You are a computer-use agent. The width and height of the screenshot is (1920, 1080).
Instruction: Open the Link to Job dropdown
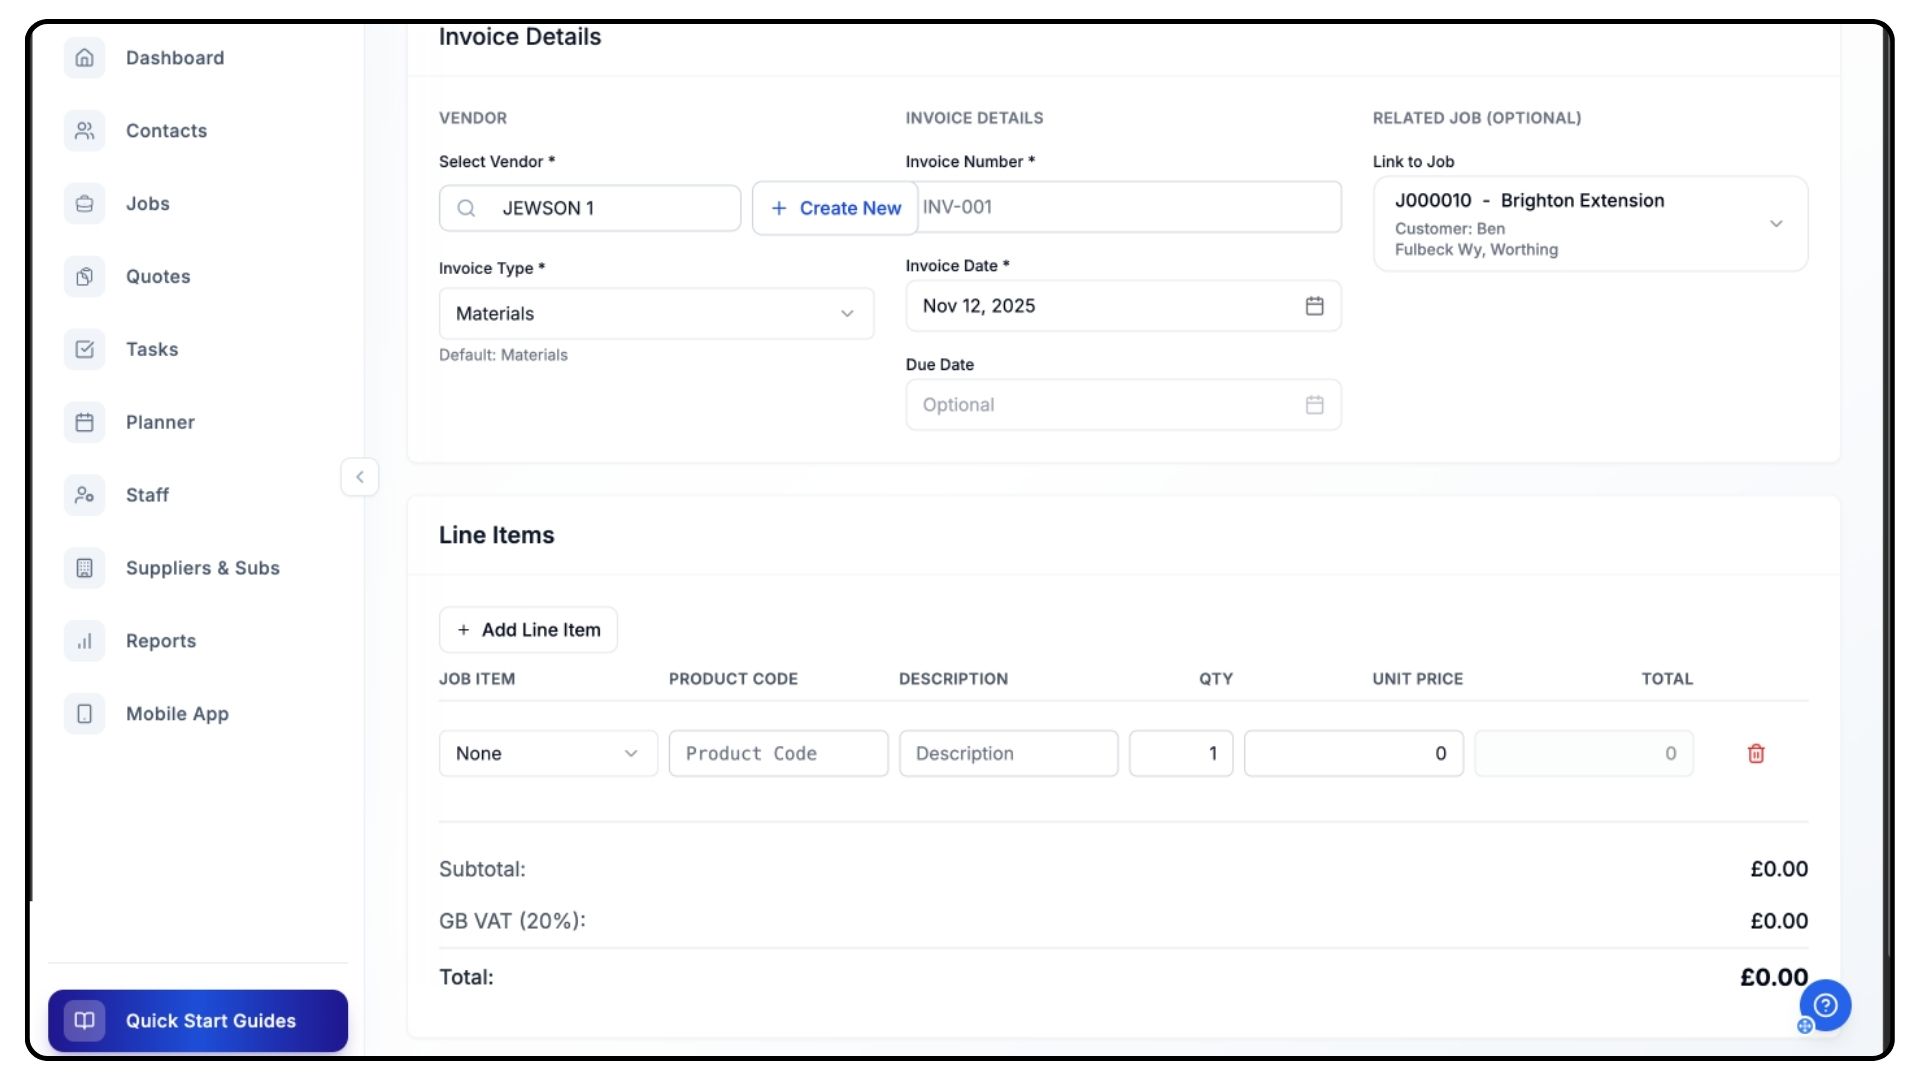click(x=1590, y=224)
